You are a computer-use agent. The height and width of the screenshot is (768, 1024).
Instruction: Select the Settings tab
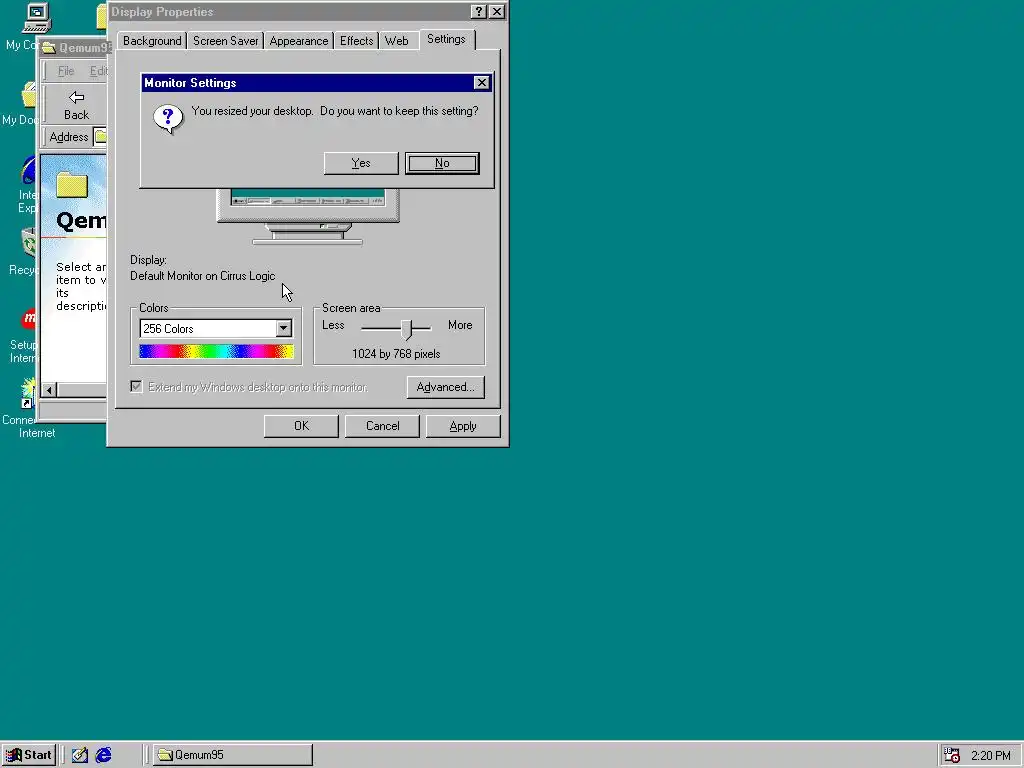point(447,39)
